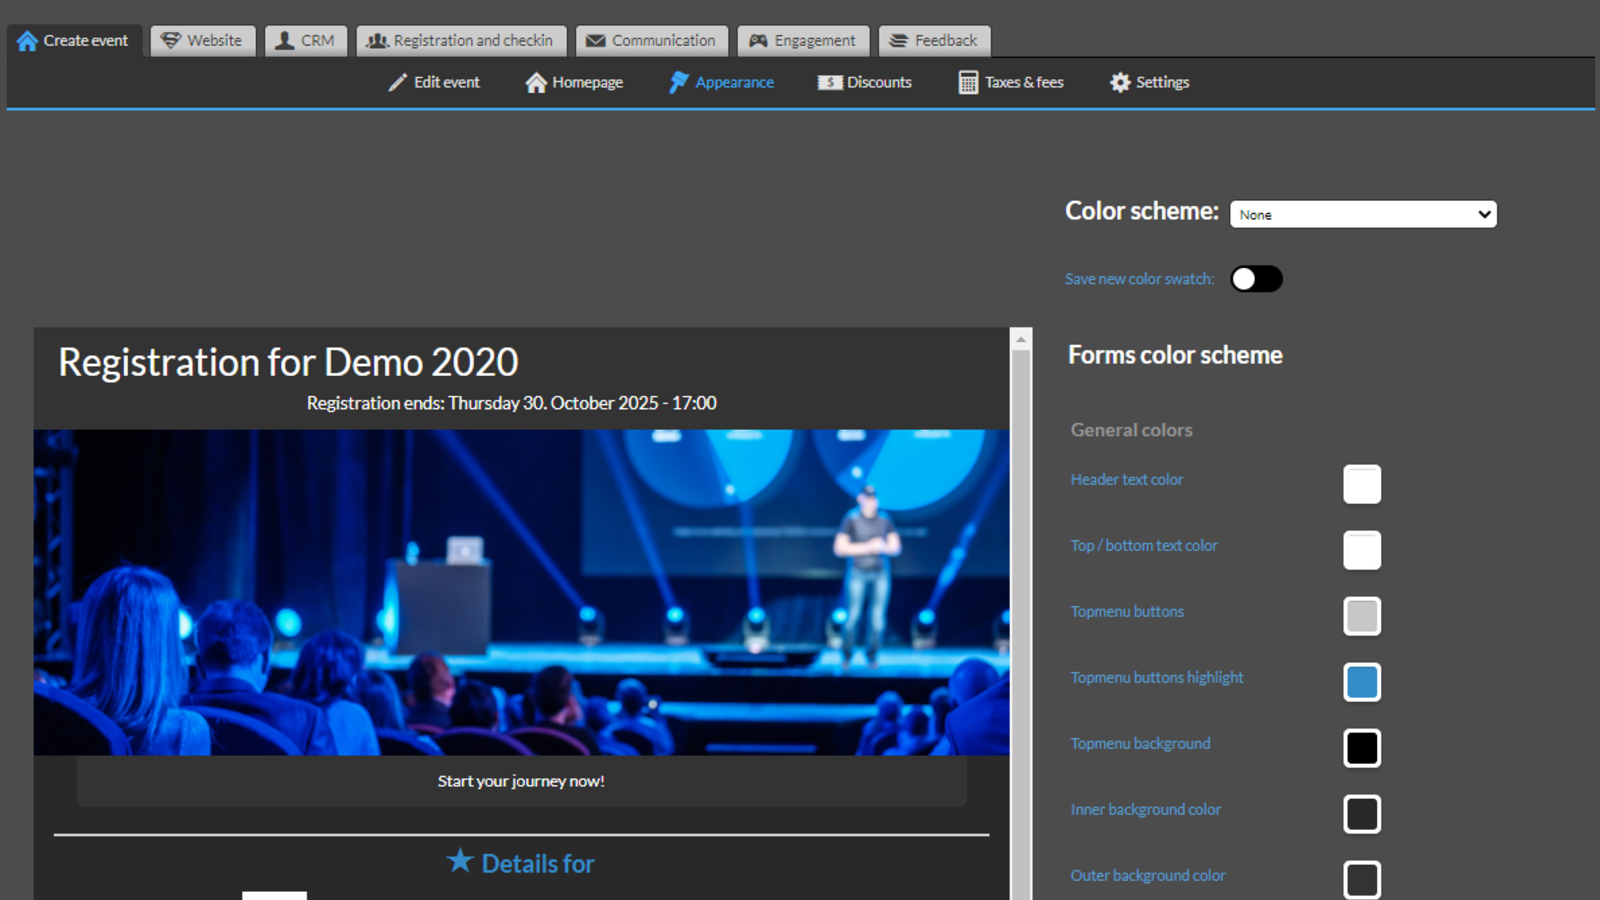Click the Header text color link
Image resolution: width=1600 pixels, height=900 pixels.
coord(1126,480)
